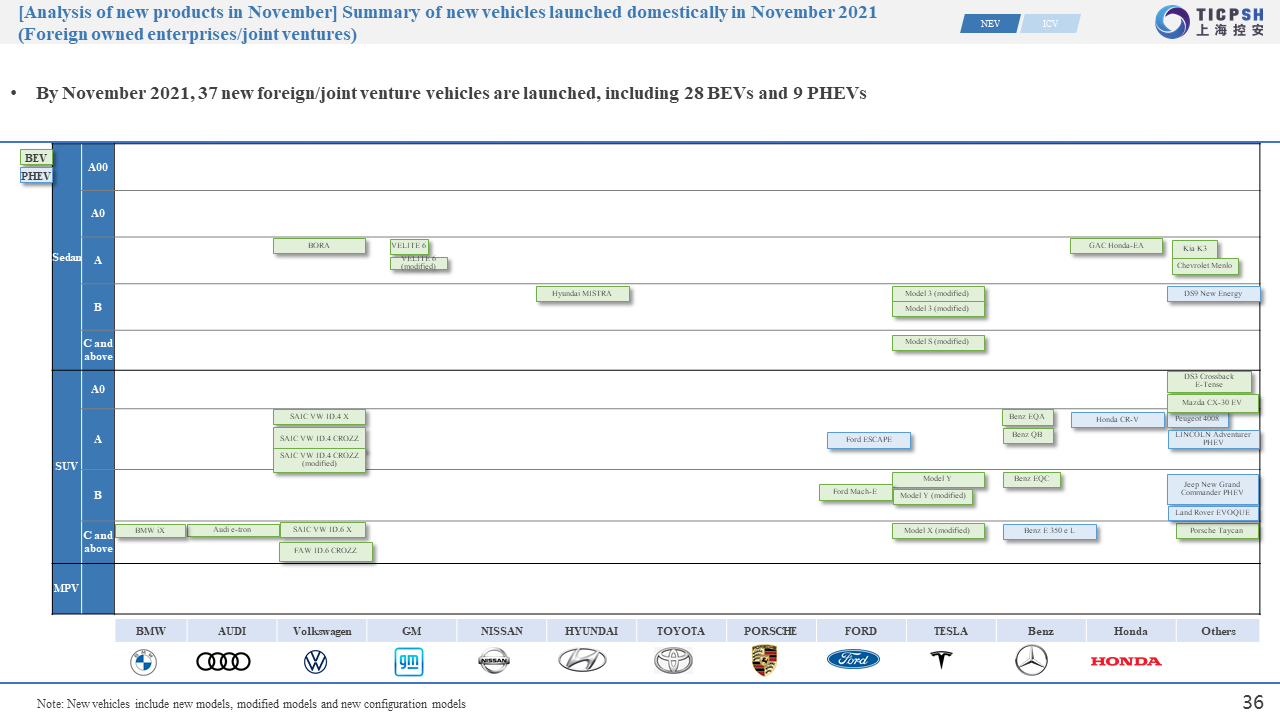The image size is (1280, 720).
Task: Click the Audi four-rings logo
Action: (x=223, y=661)
